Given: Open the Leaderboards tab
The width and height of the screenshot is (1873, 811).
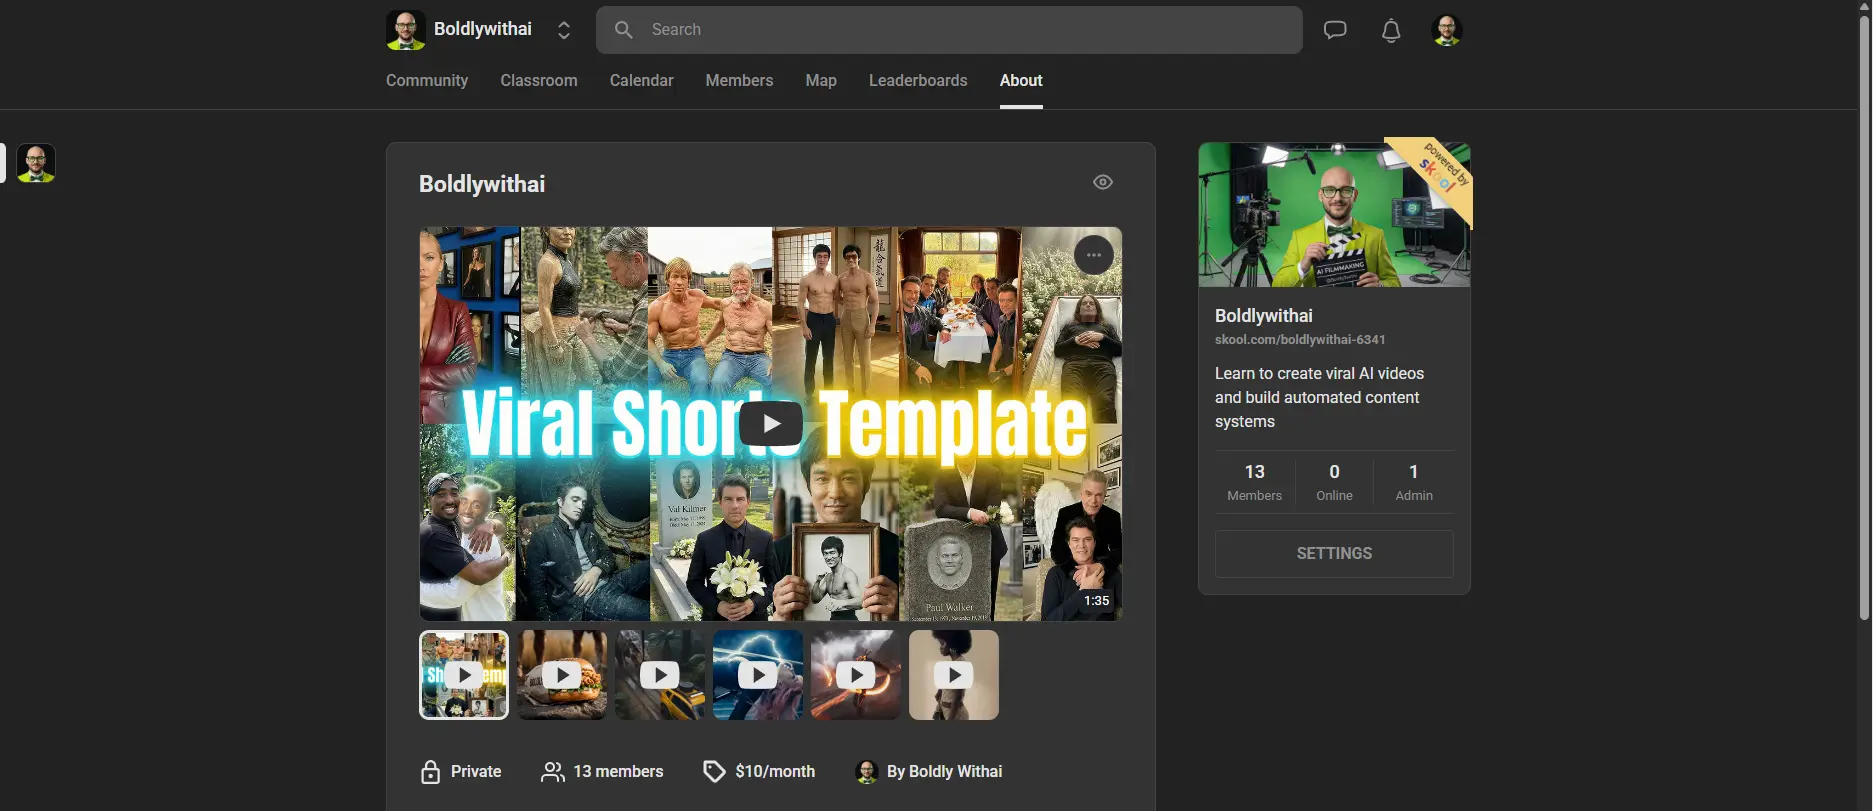Looking at the screenshot, I should pyautogui.click(x=918, y=80).
